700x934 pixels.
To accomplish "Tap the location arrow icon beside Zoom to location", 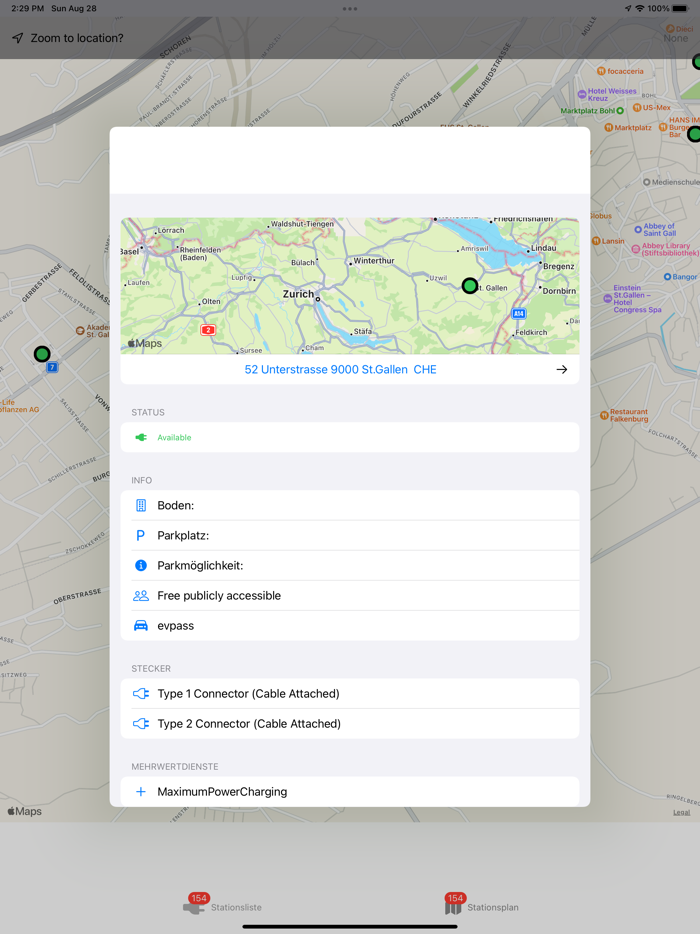I will coord(18,38).
